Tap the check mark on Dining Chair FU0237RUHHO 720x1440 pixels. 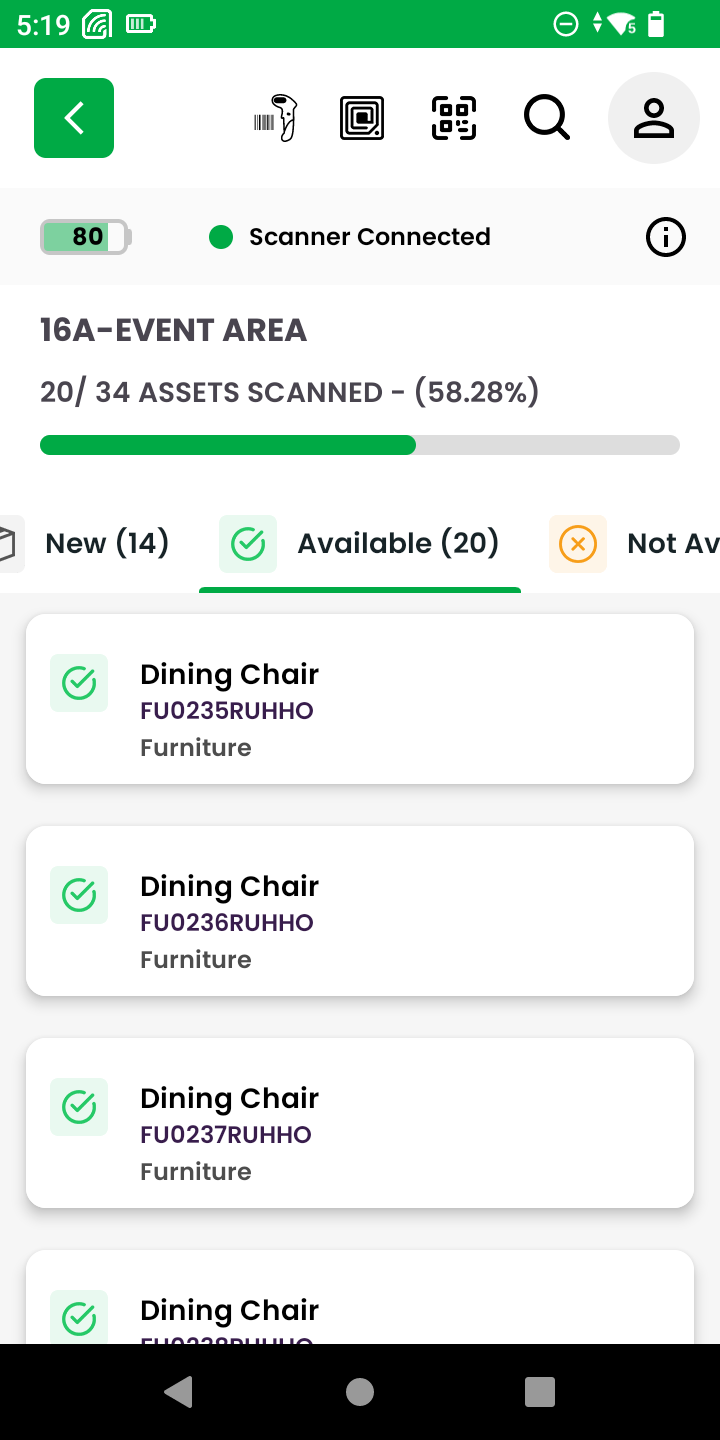[x=79, y=1107]
